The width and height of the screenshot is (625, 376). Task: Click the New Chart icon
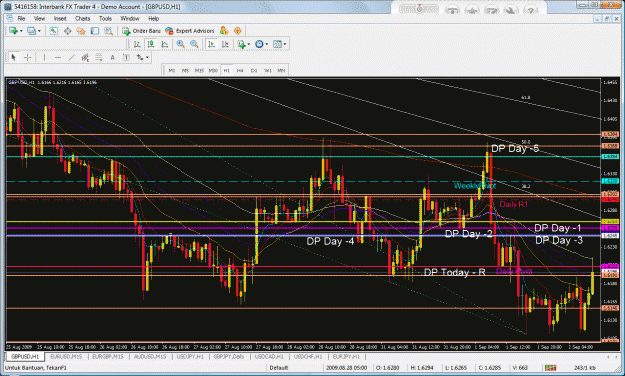(13, 31)
